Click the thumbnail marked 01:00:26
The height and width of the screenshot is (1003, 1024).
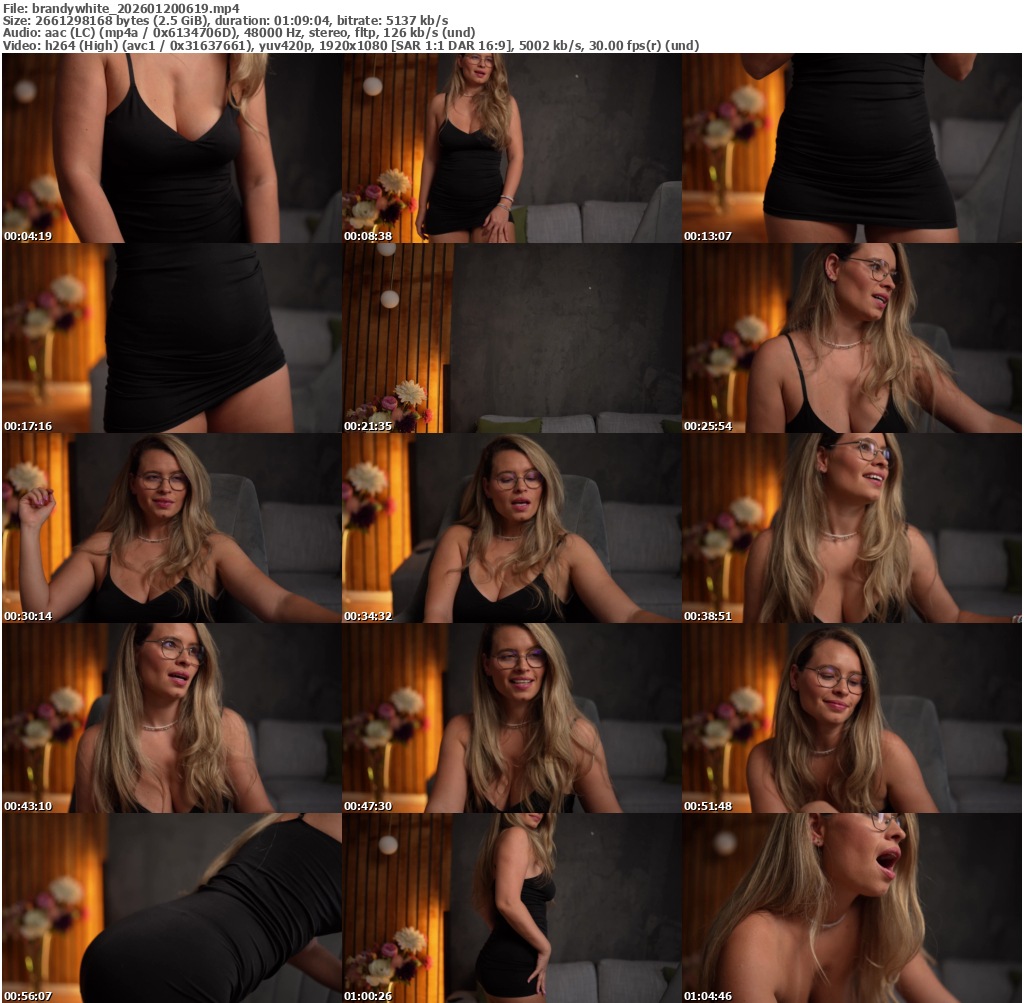pos(511,908)
